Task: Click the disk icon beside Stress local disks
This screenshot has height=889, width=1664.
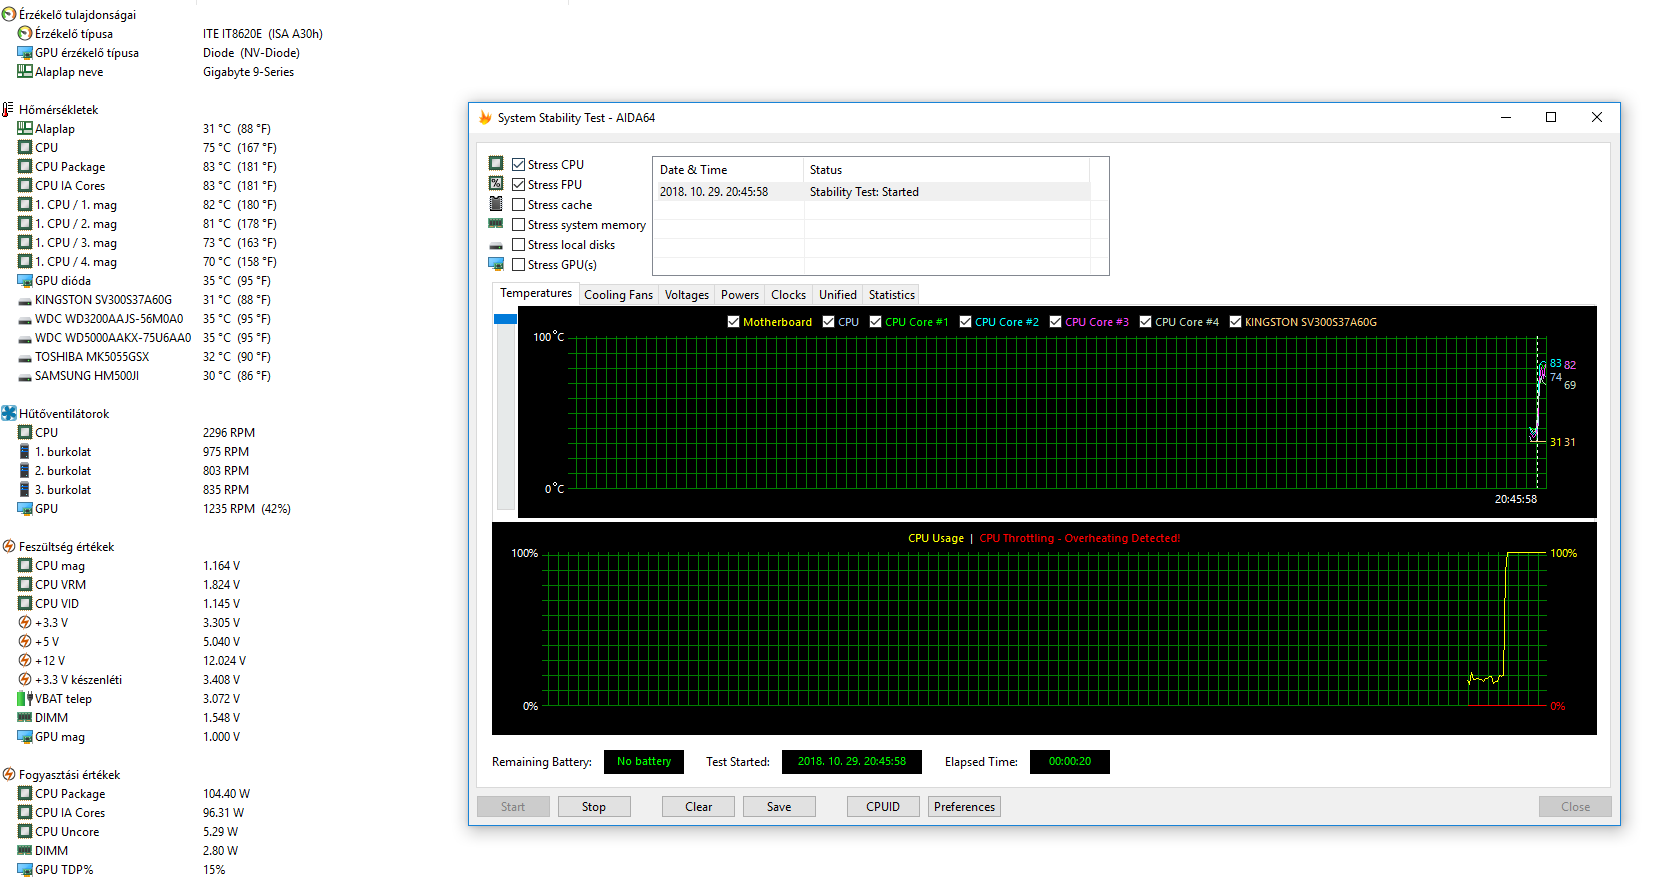Action: click(496, 245)
